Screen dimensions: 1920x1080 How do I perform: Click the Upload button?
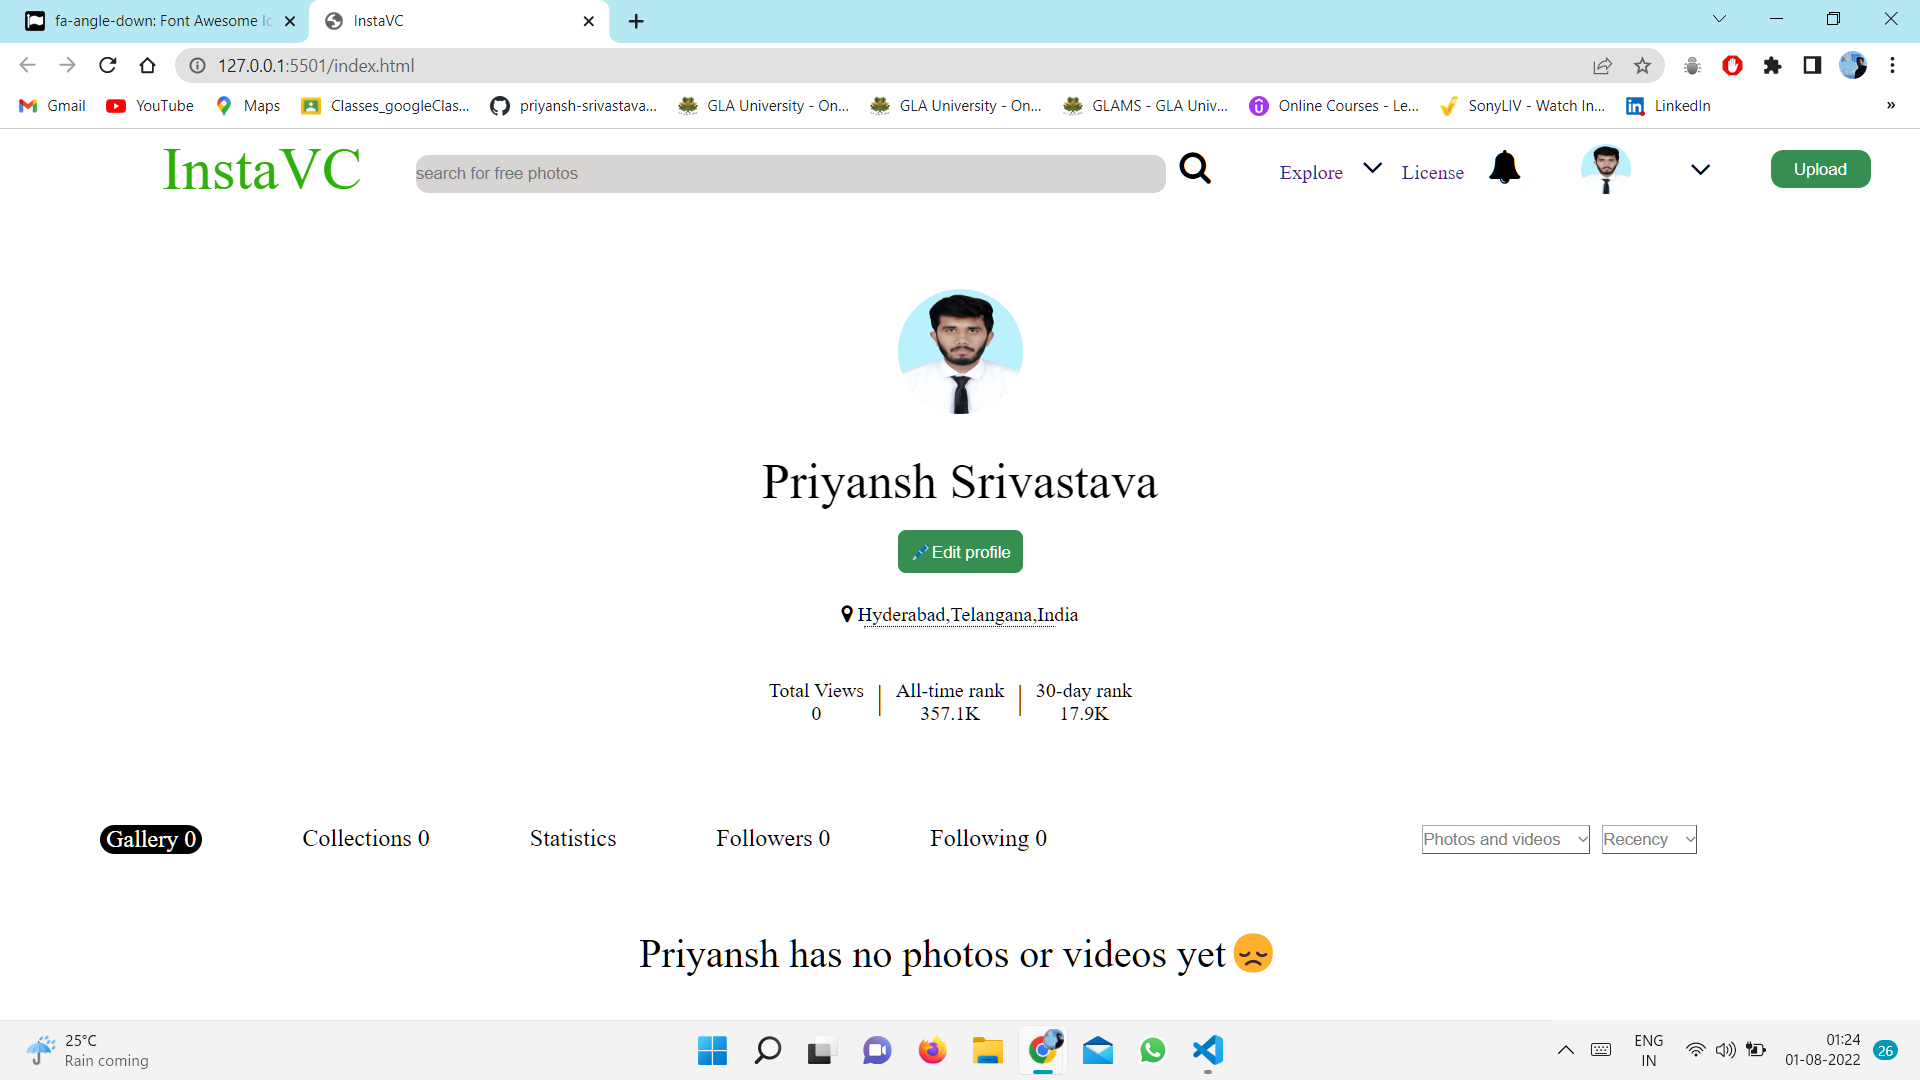tap(1820, 168)
